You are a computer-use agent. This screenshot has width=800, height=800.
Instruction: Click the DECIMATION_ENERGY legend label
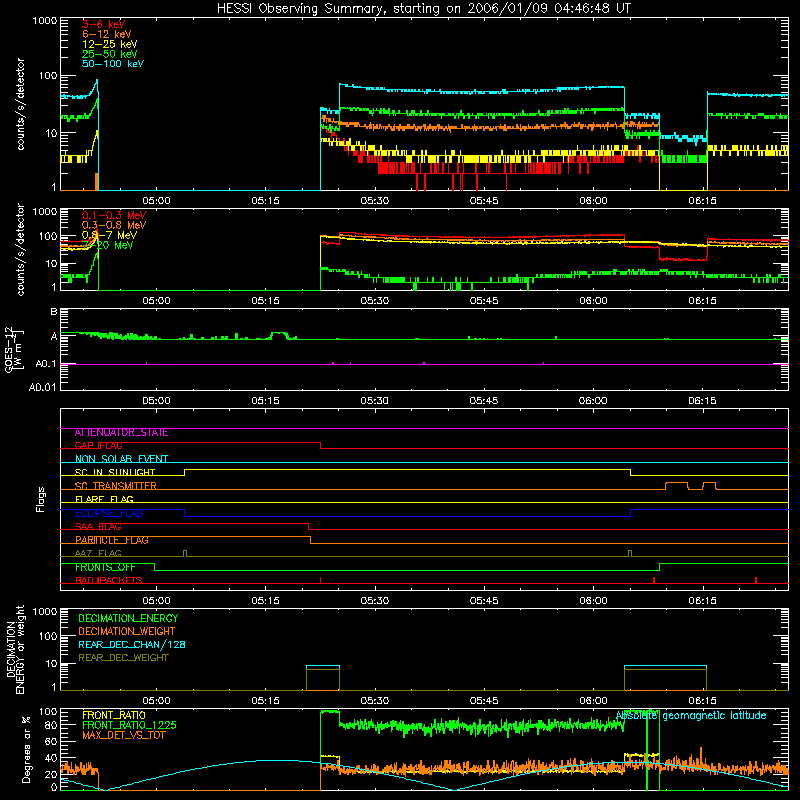(x=128, y=618)
